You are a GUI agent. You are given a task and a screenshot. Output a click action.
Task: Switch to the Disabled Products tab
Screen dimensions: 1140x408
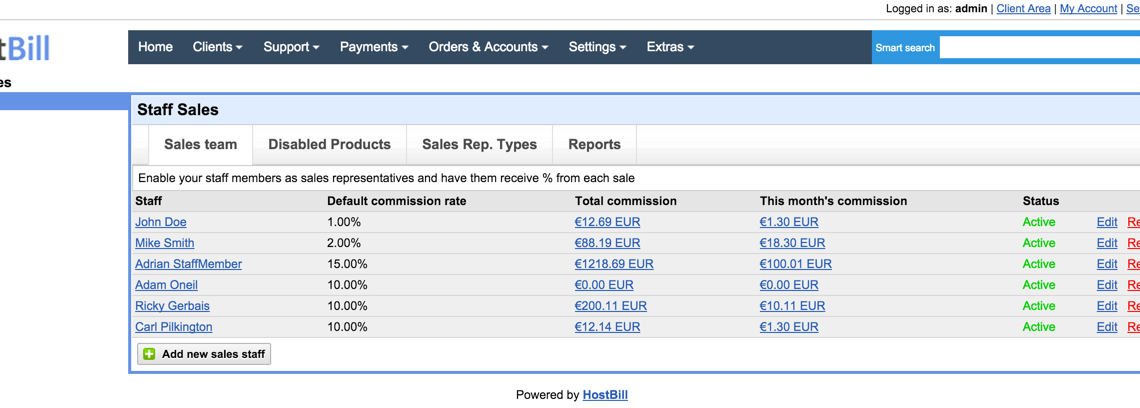click(x=329, y=144)
